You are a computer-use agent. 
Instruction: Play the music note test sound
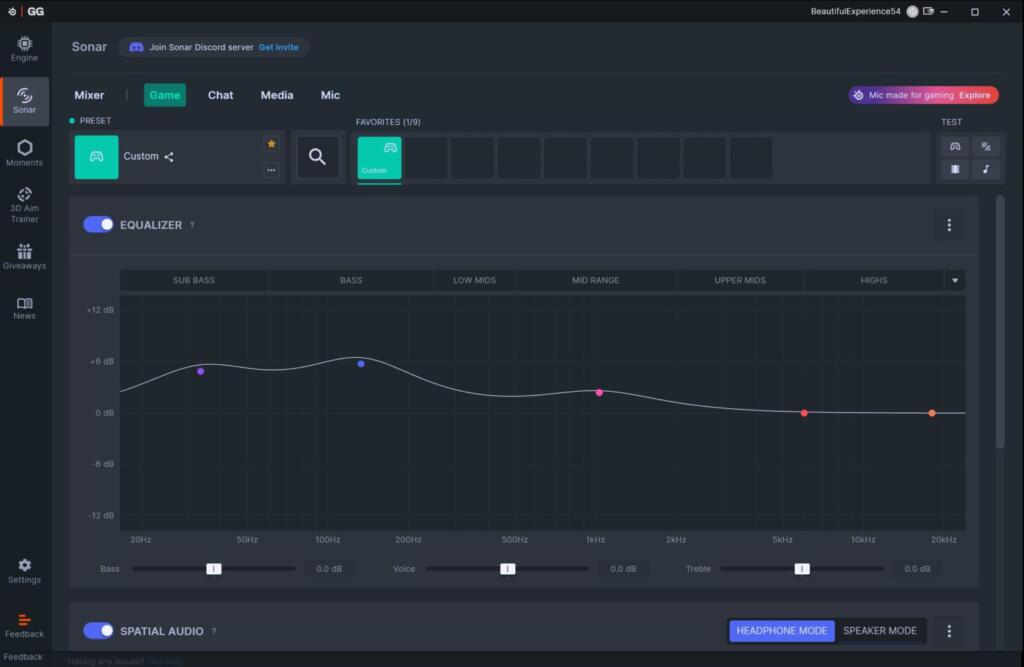[x=985, y=169]
